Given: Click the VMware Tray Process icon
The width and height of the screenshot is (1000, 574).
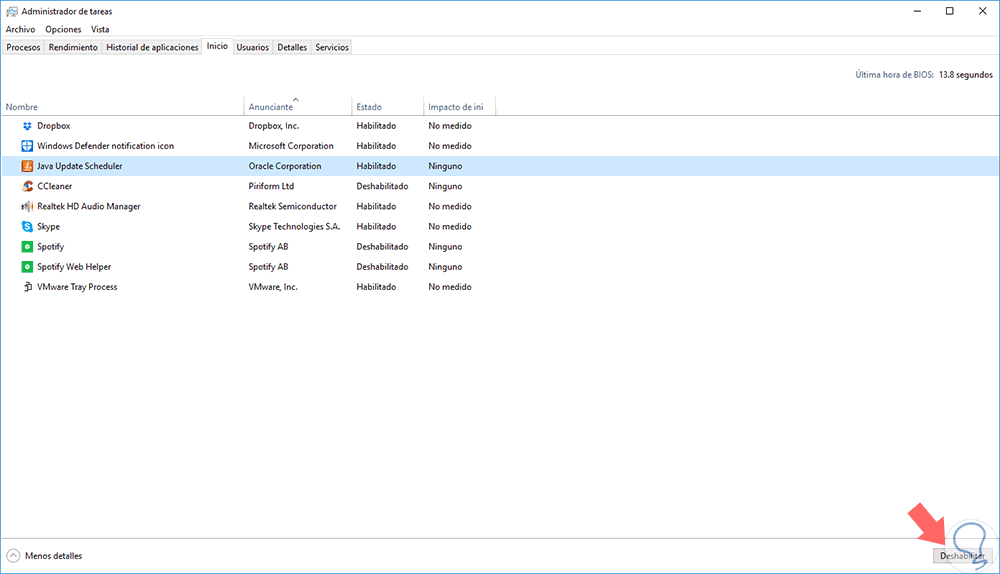Looking at the screenshot, I should pos(27,287).
